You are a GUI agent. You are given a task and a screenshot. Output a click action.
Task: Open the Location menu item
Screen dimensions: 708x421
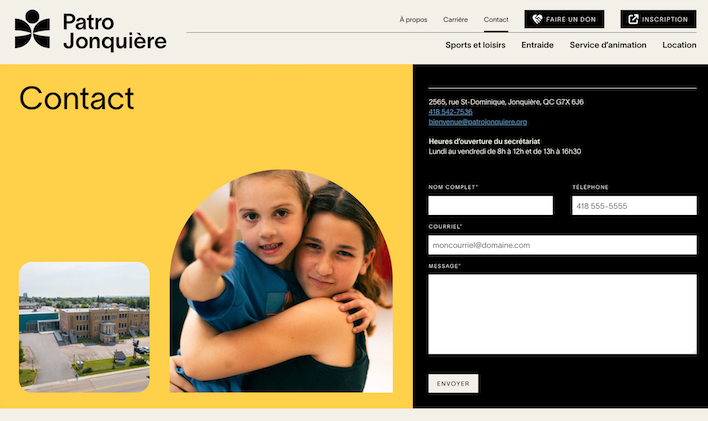click(679, 45)
